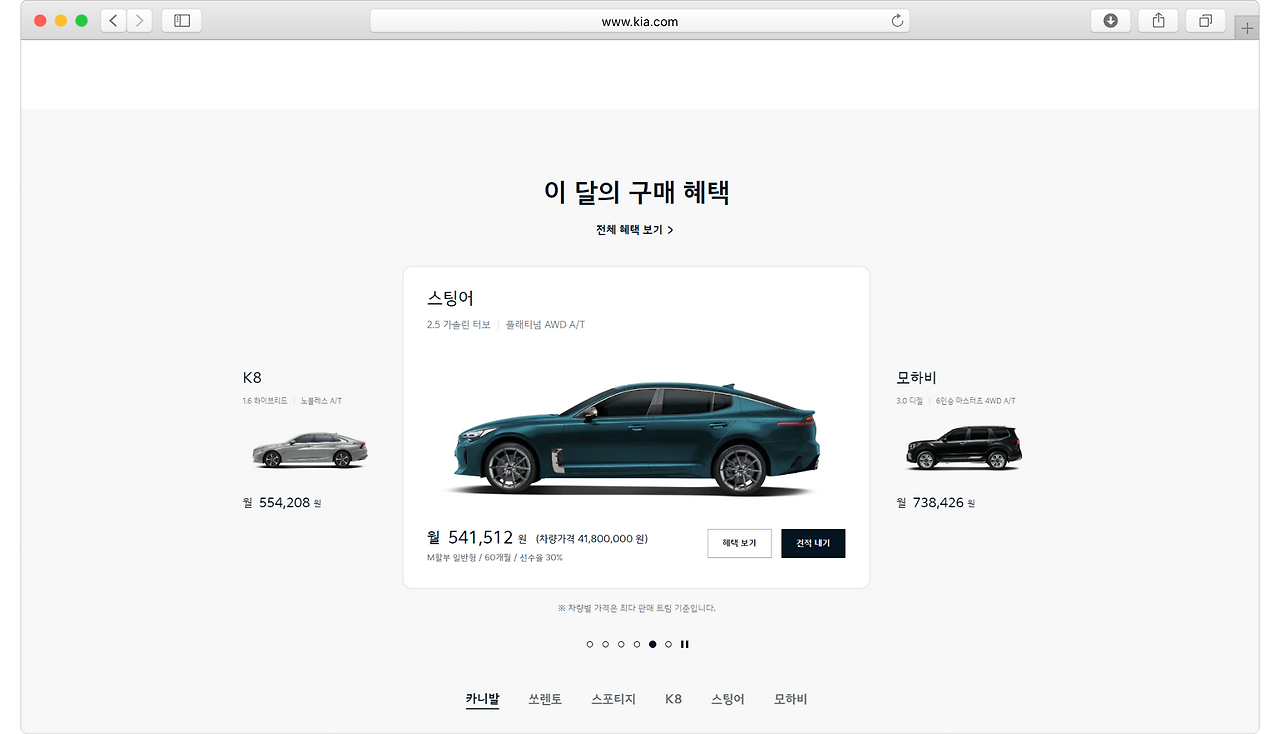Select the third carousel dot

[621, 644]
